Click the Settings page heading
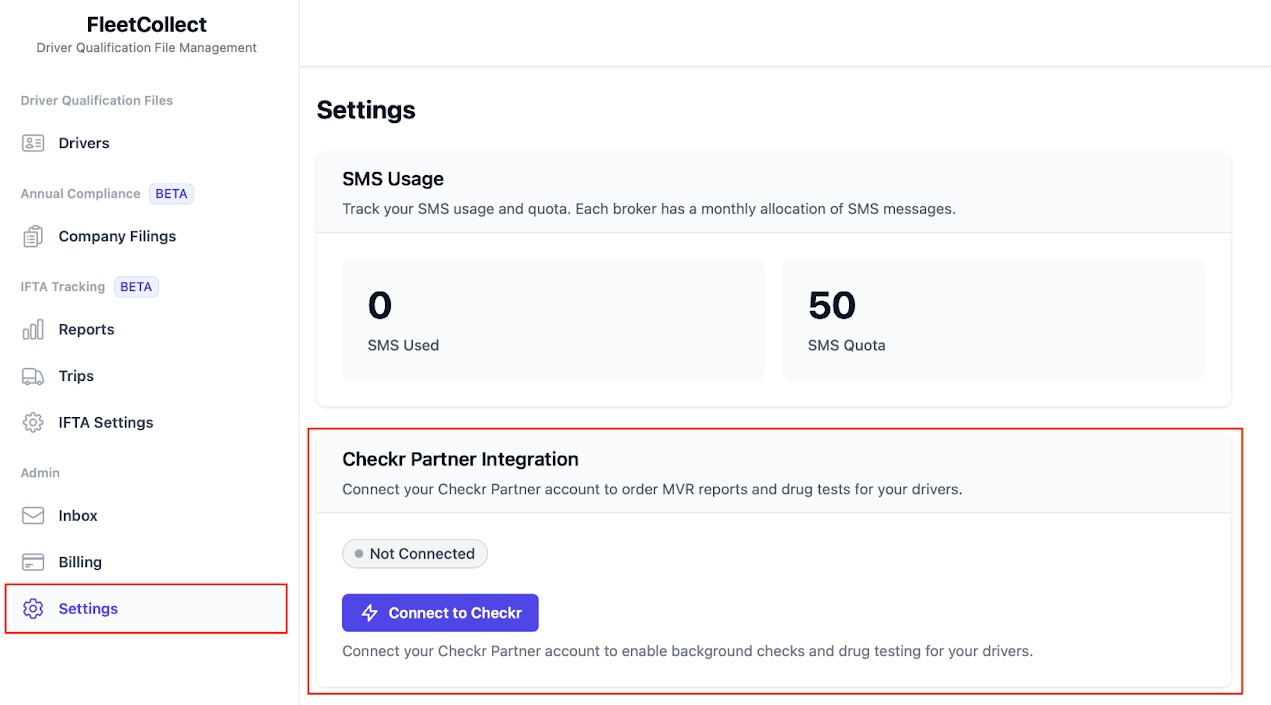The width and height of the screenshot is (1271, 705). (x=366, y=110)
